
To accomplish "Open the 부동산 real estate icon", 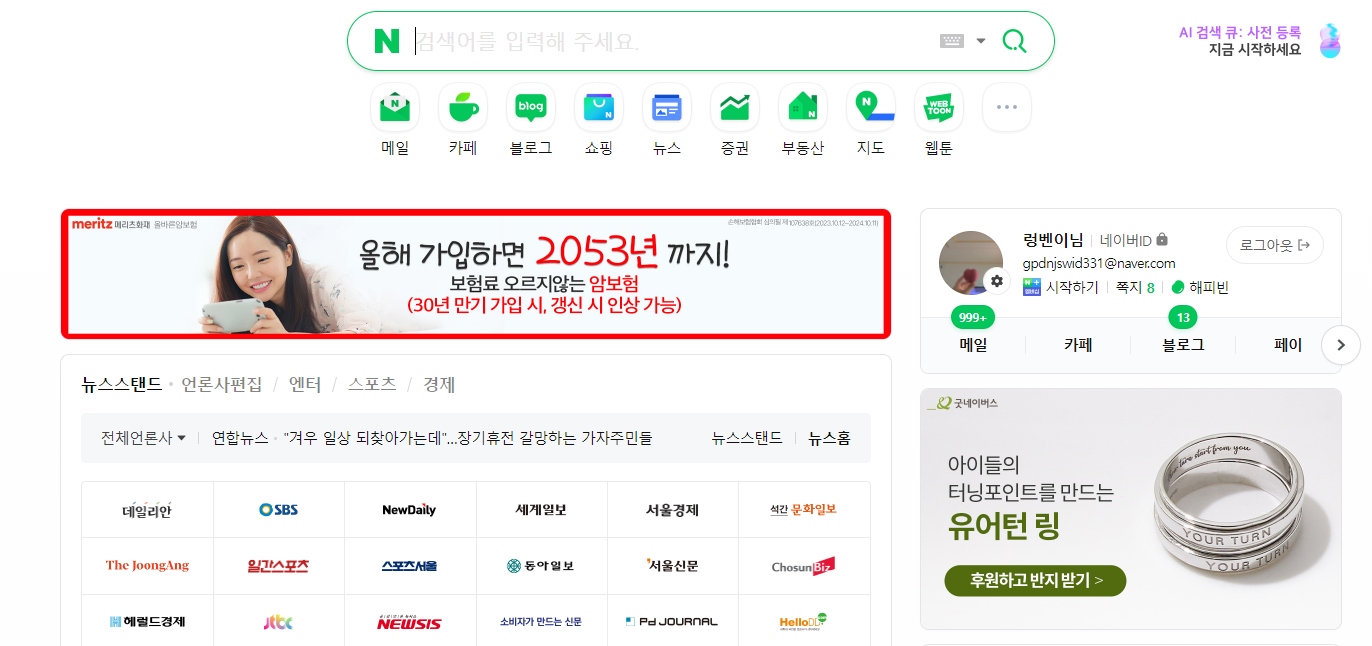I will 803,107.
